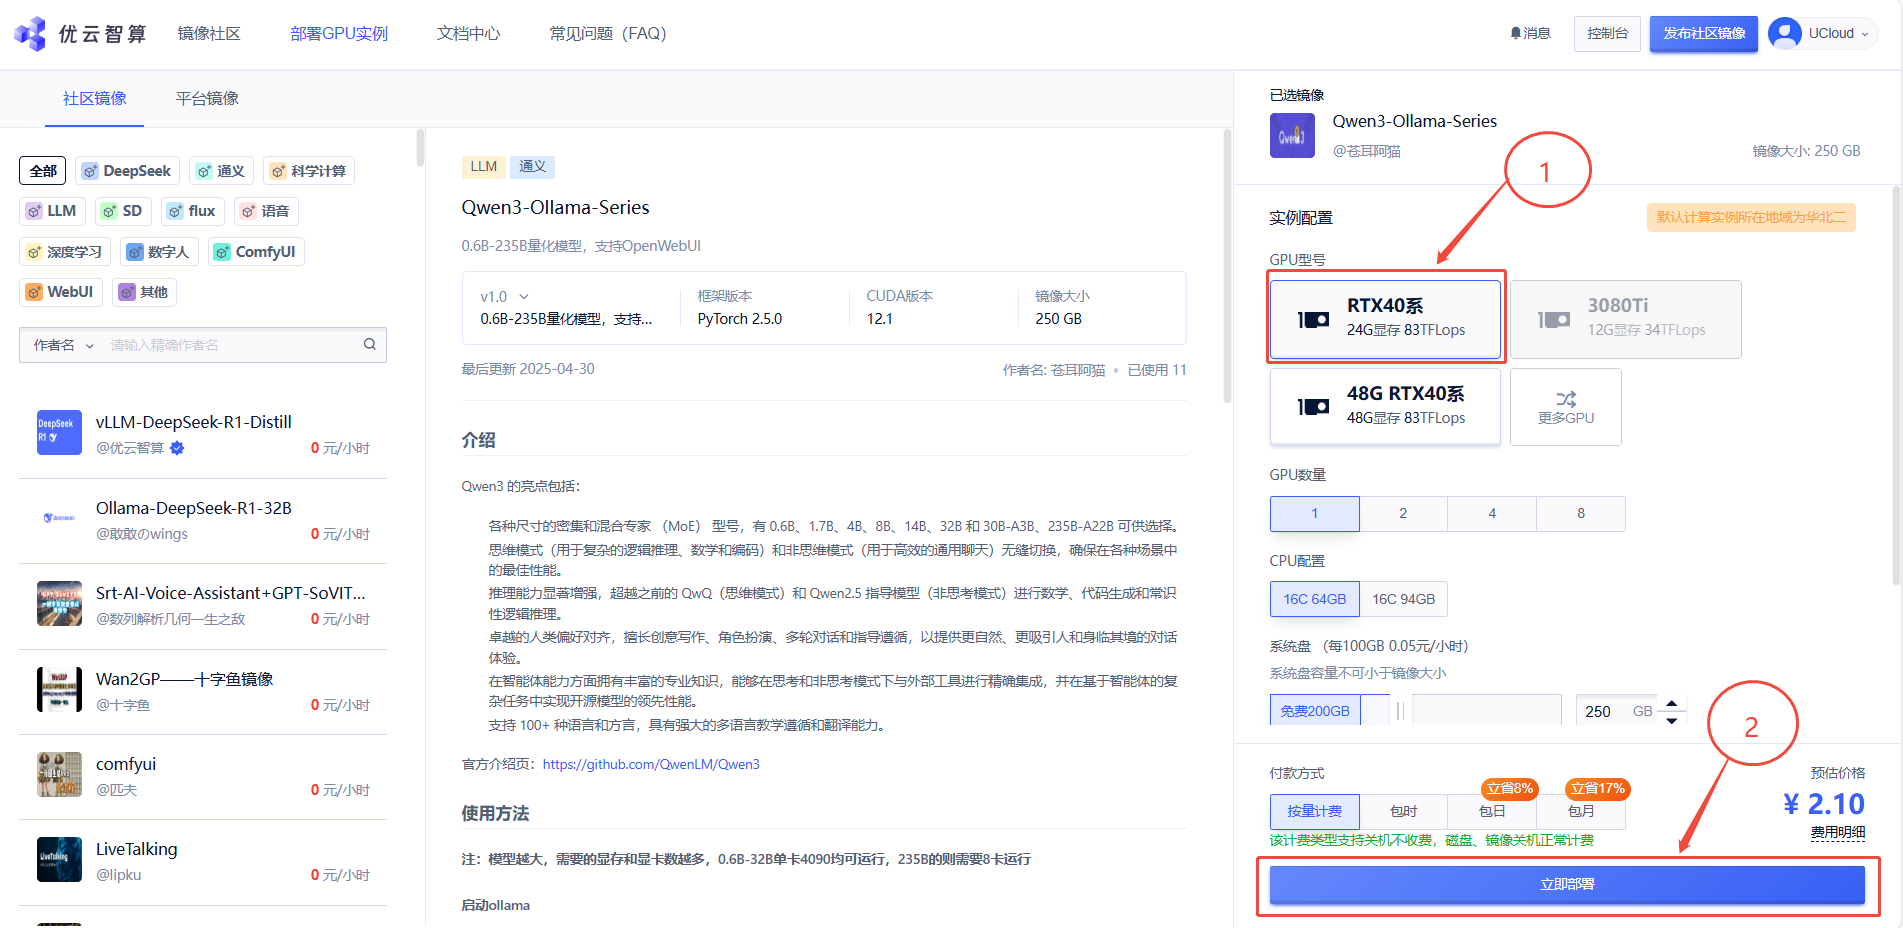Click the Wan2GP image thumbnail
The width and height of the screenshot is (1903, 928).
(59, 689)
